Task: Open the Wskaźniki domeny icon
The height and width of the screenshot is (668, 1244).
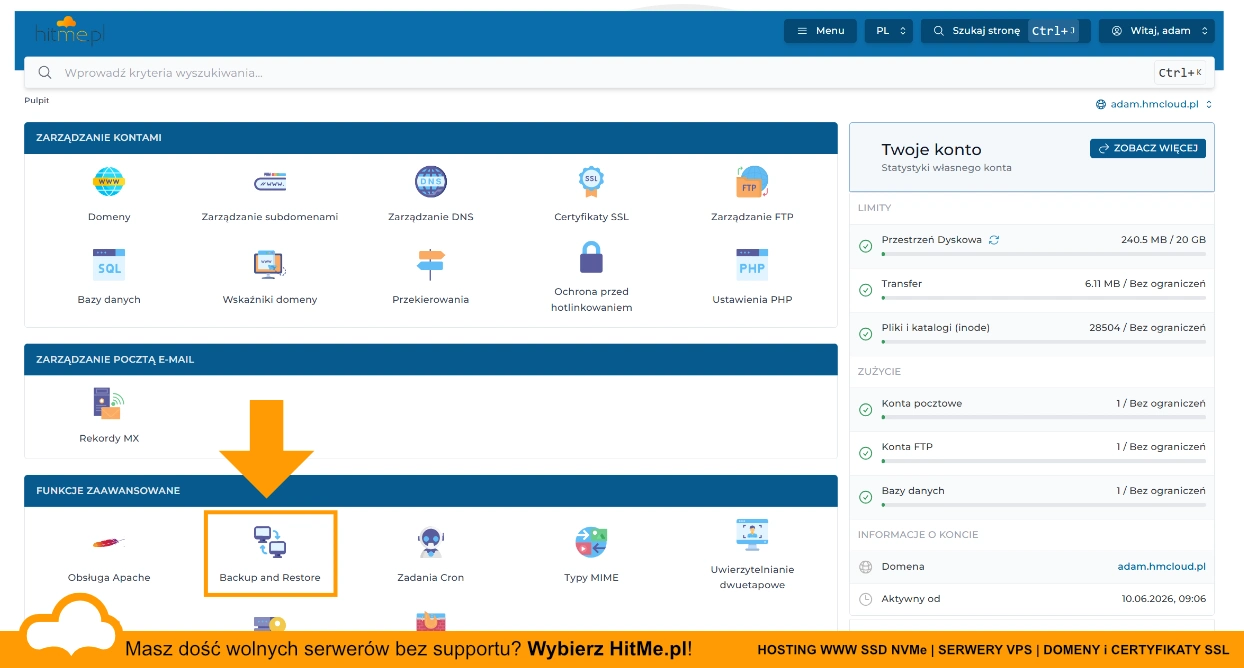Action: click(270, 265)
